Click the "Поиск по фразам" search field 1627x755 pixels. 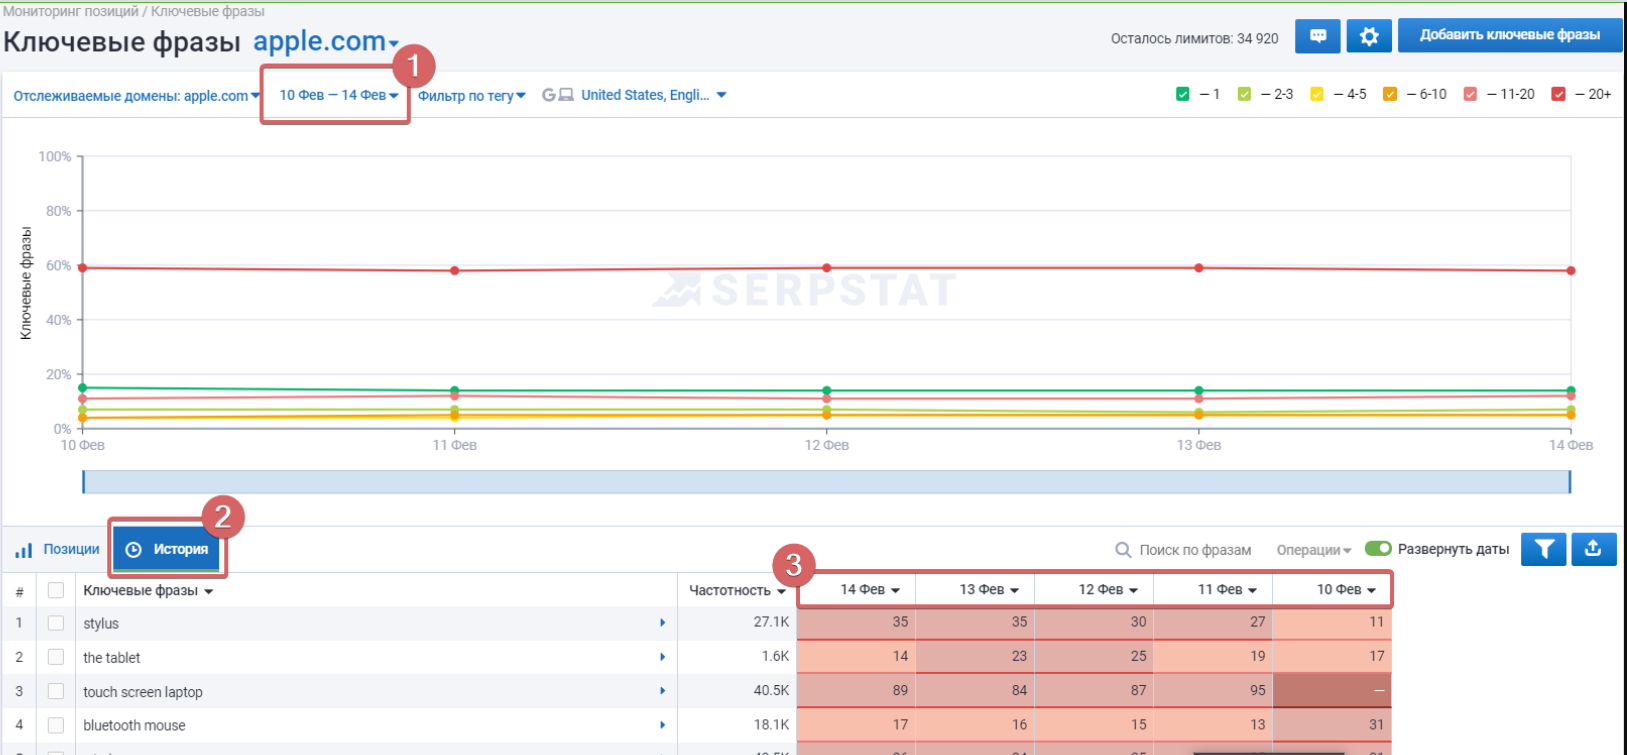point(1195,550)
